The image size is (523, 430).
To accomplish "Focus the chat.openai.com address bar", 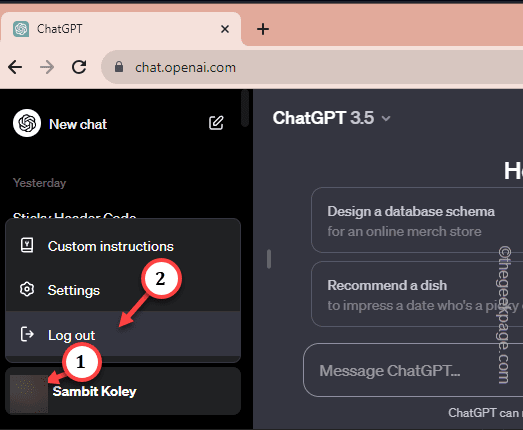I will coord(312,67).
